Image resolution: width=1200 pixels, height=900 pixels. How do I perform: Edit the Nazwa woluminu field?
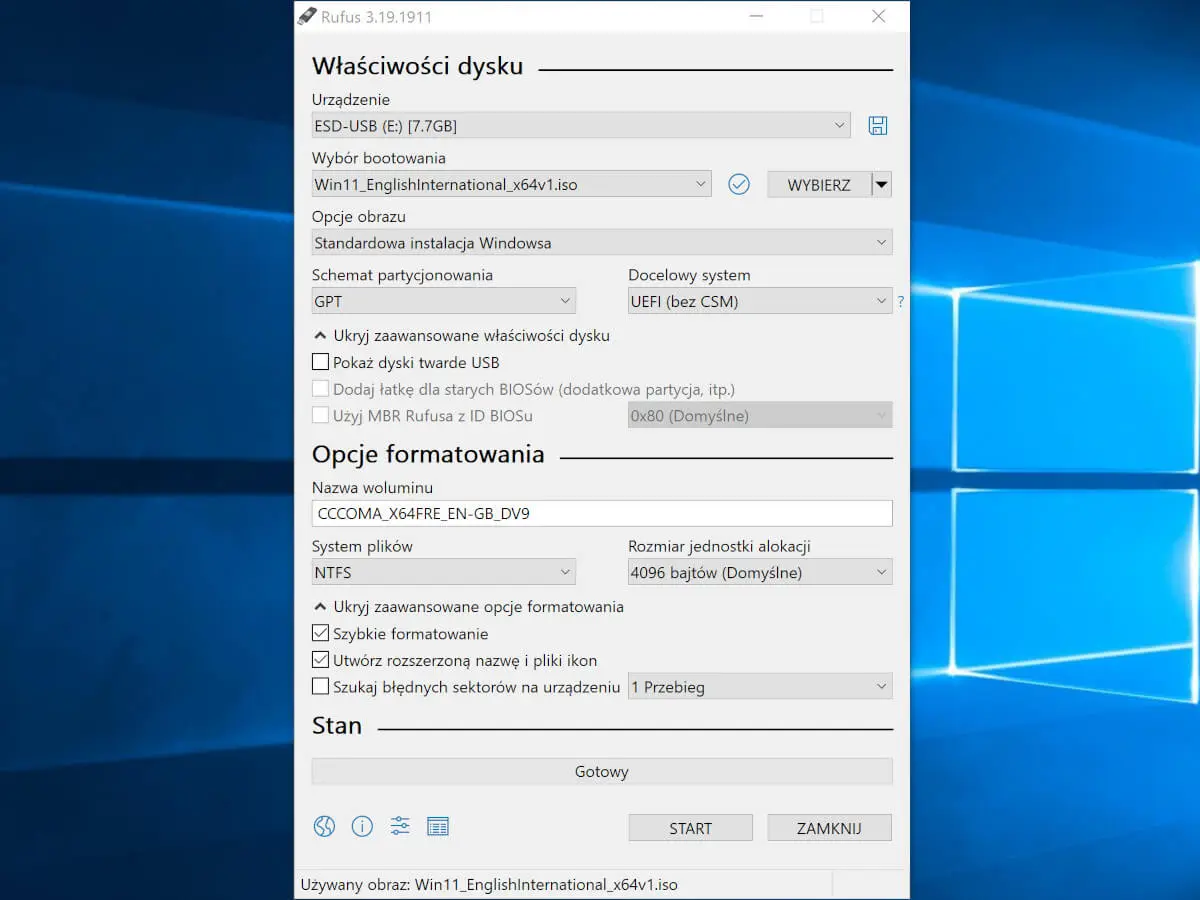point(600,513)
